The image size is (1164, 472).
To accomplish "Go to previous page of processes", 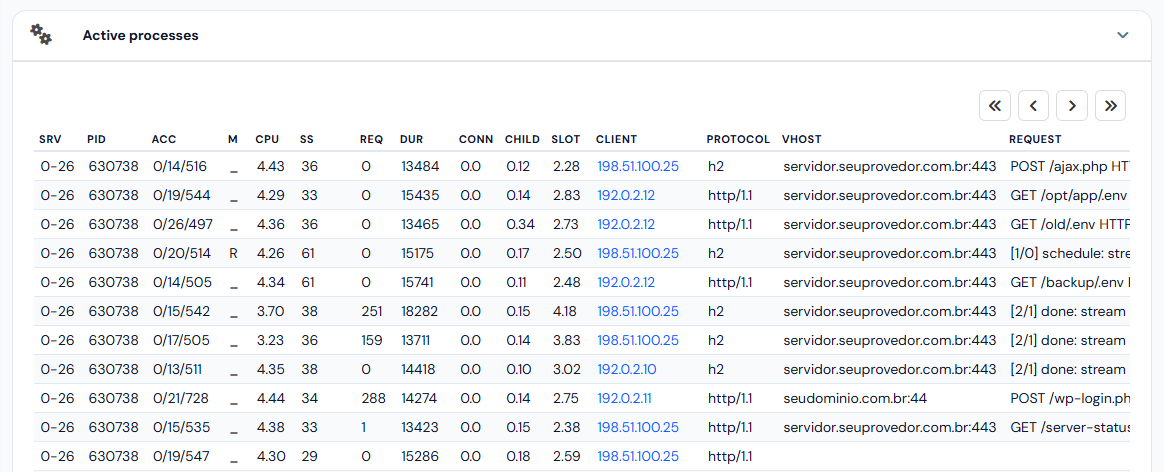I will point(1033,106).
